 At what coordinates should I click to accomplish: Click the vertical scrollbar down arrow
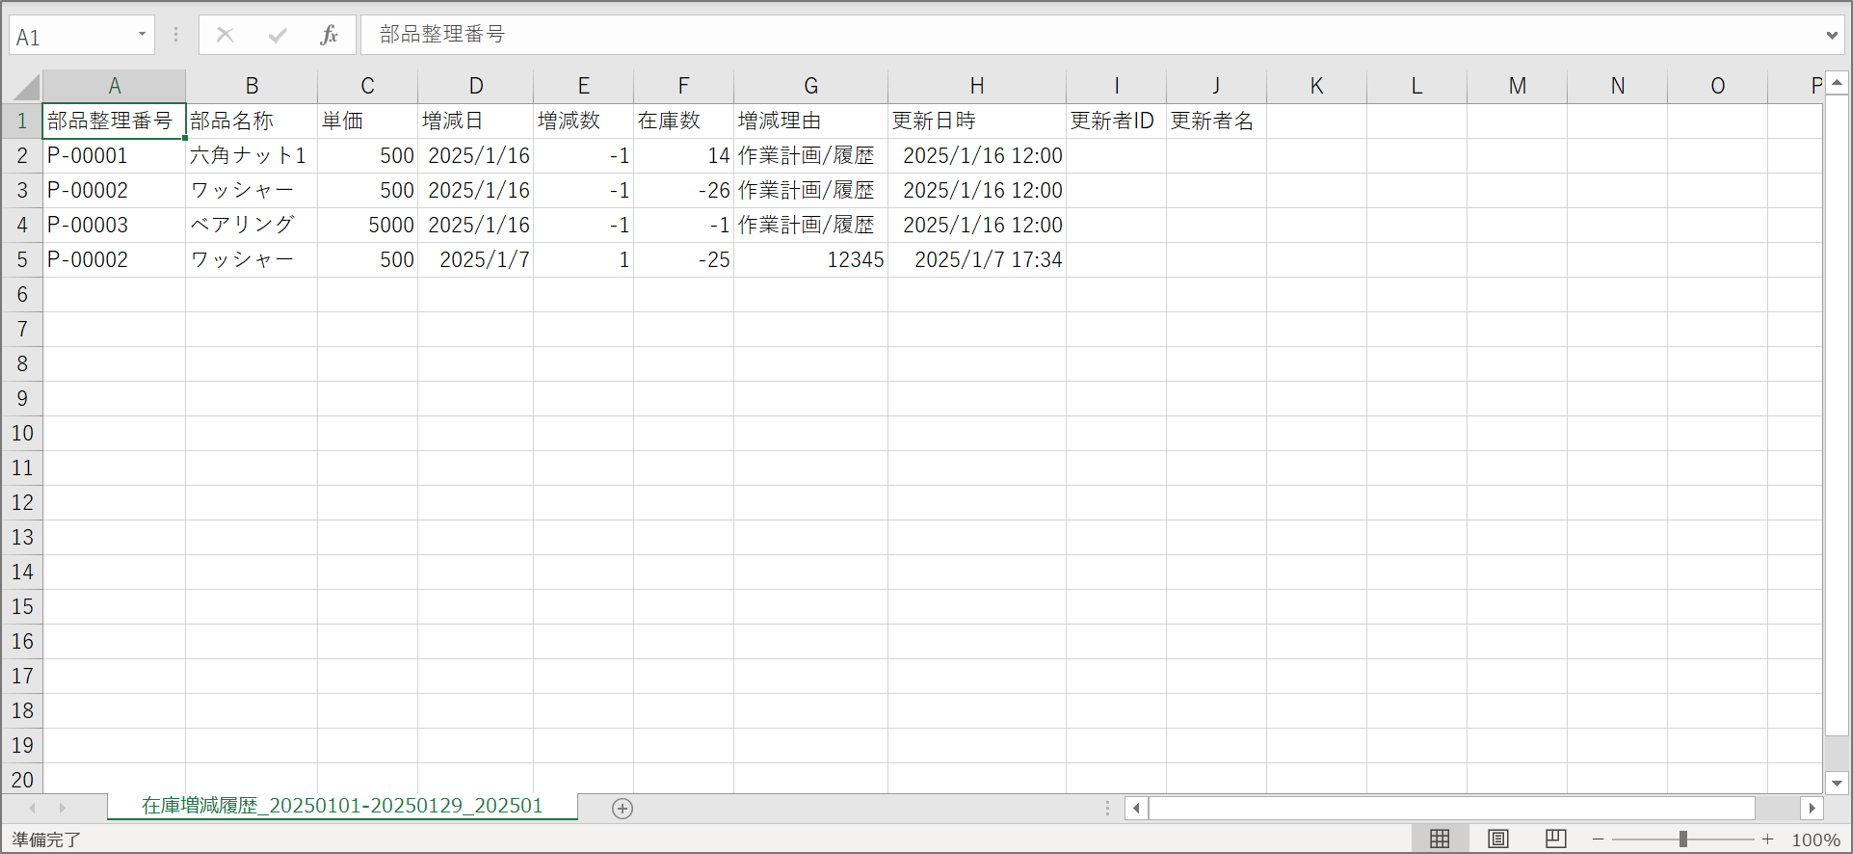click(x=1836, y=783)
